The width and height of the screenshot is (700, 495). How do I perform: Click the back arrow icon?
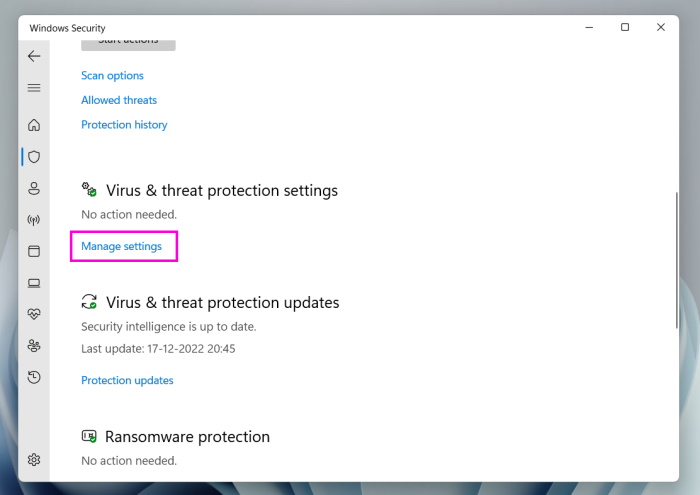click(x=34, y=56)
